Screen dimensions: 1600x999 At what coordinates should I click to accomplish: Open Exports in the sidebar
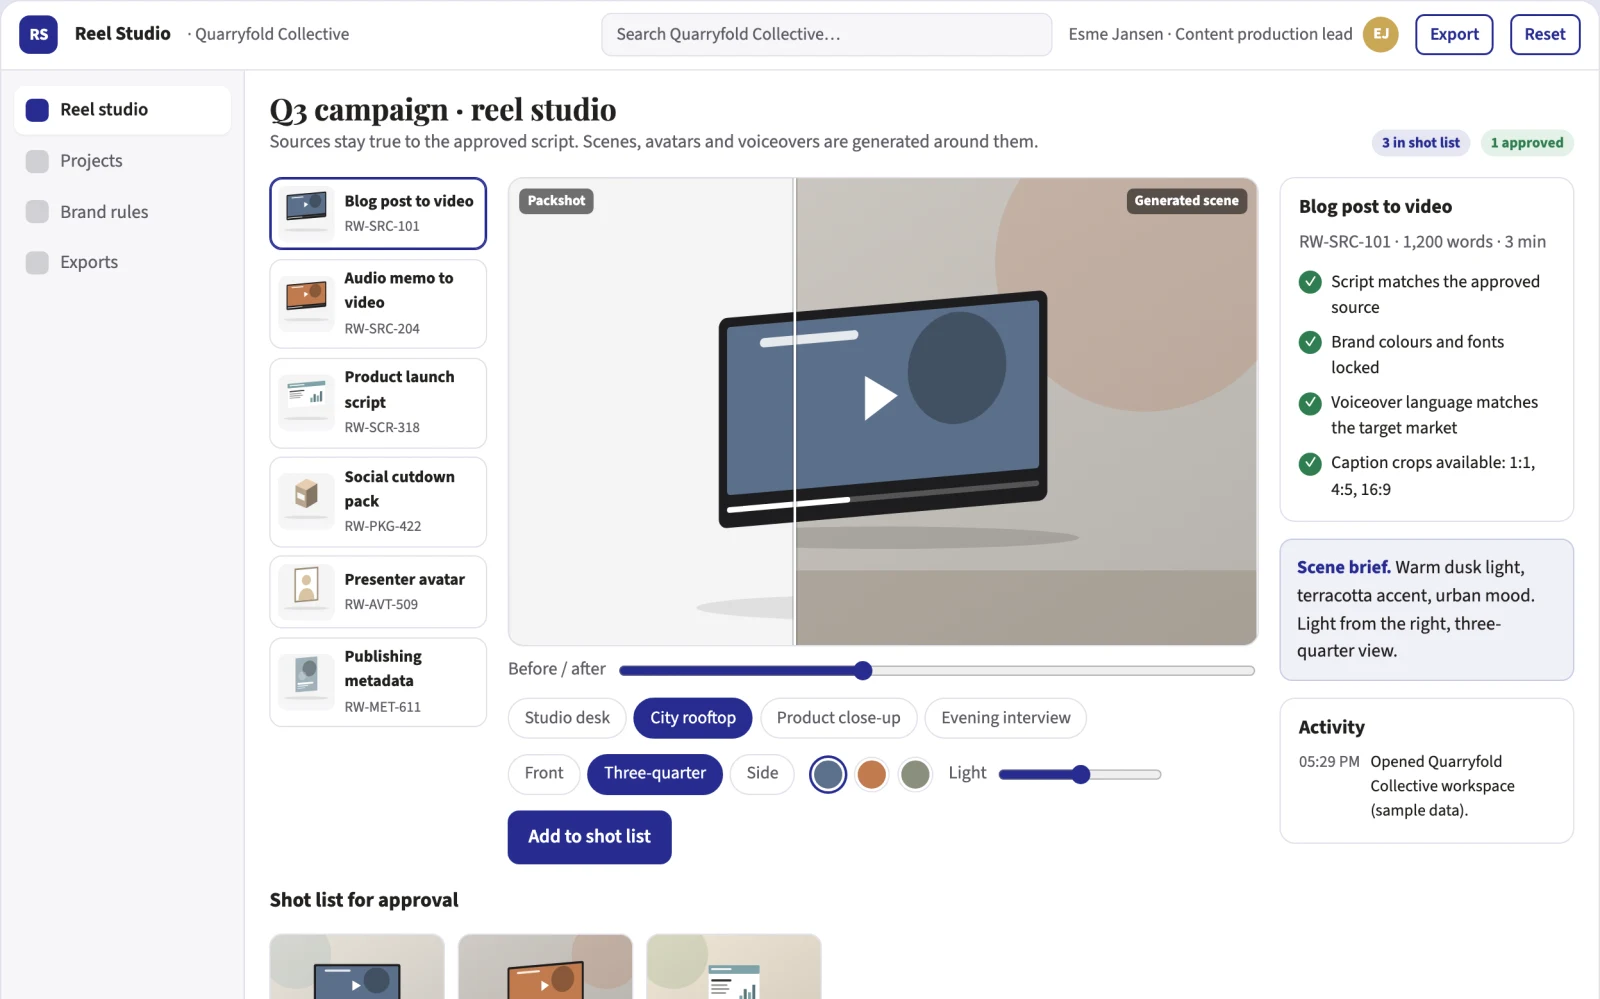(122, 262)
